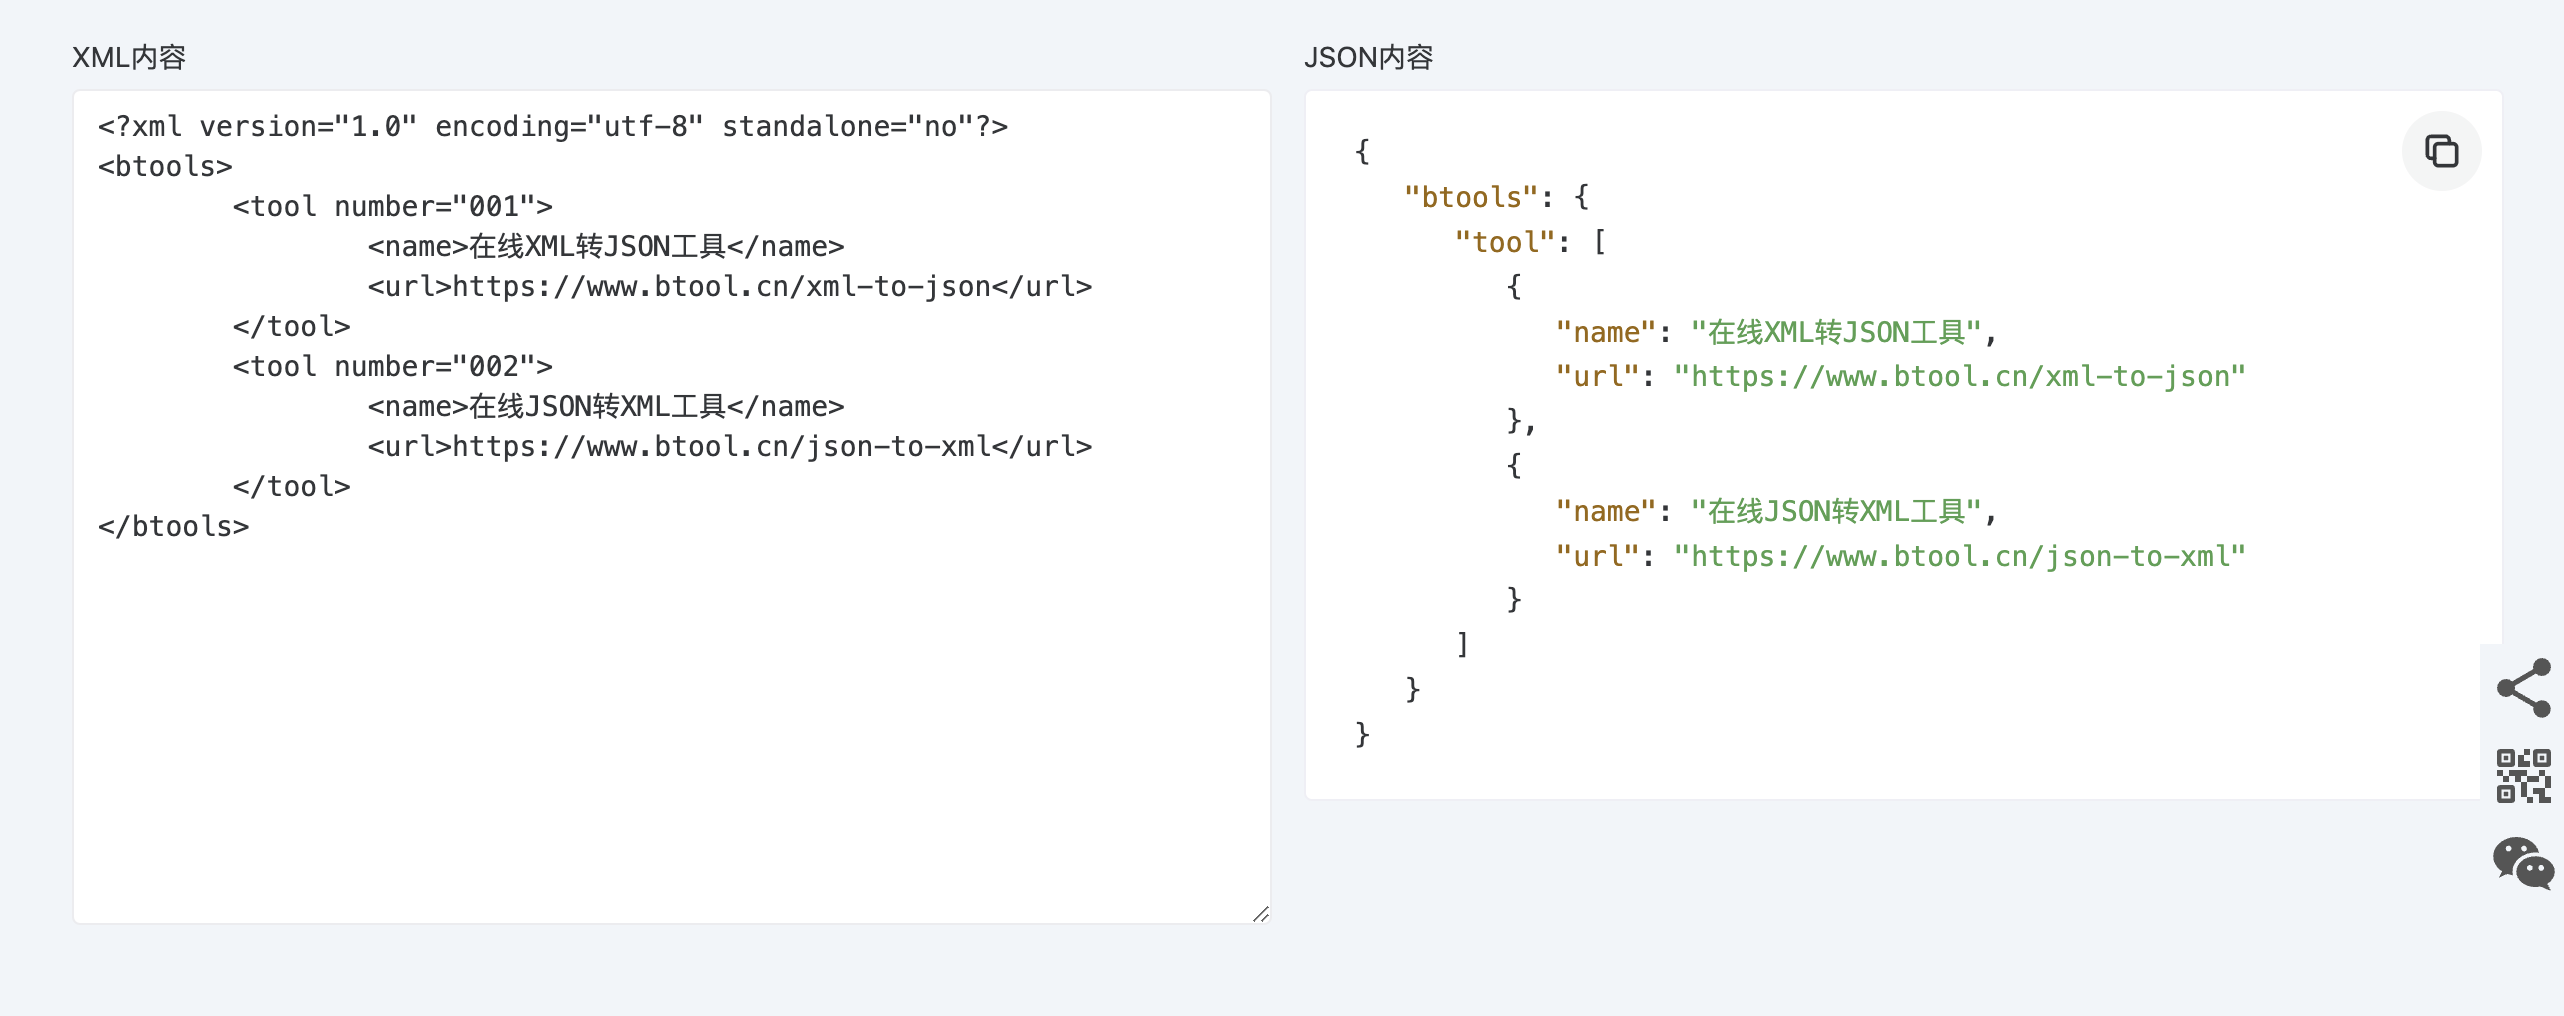Open the share icon on the right edge
The image size is (2564, 1016).
point(2523,688)
